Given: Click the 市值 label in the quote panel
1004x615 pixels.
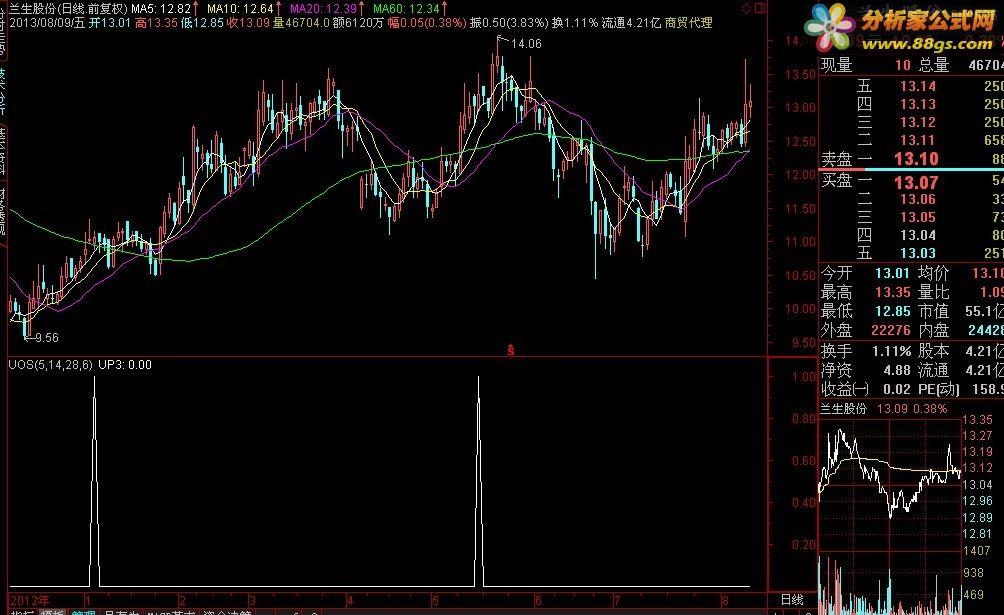Looking at the screenshot, I should (x=933, y=311).
